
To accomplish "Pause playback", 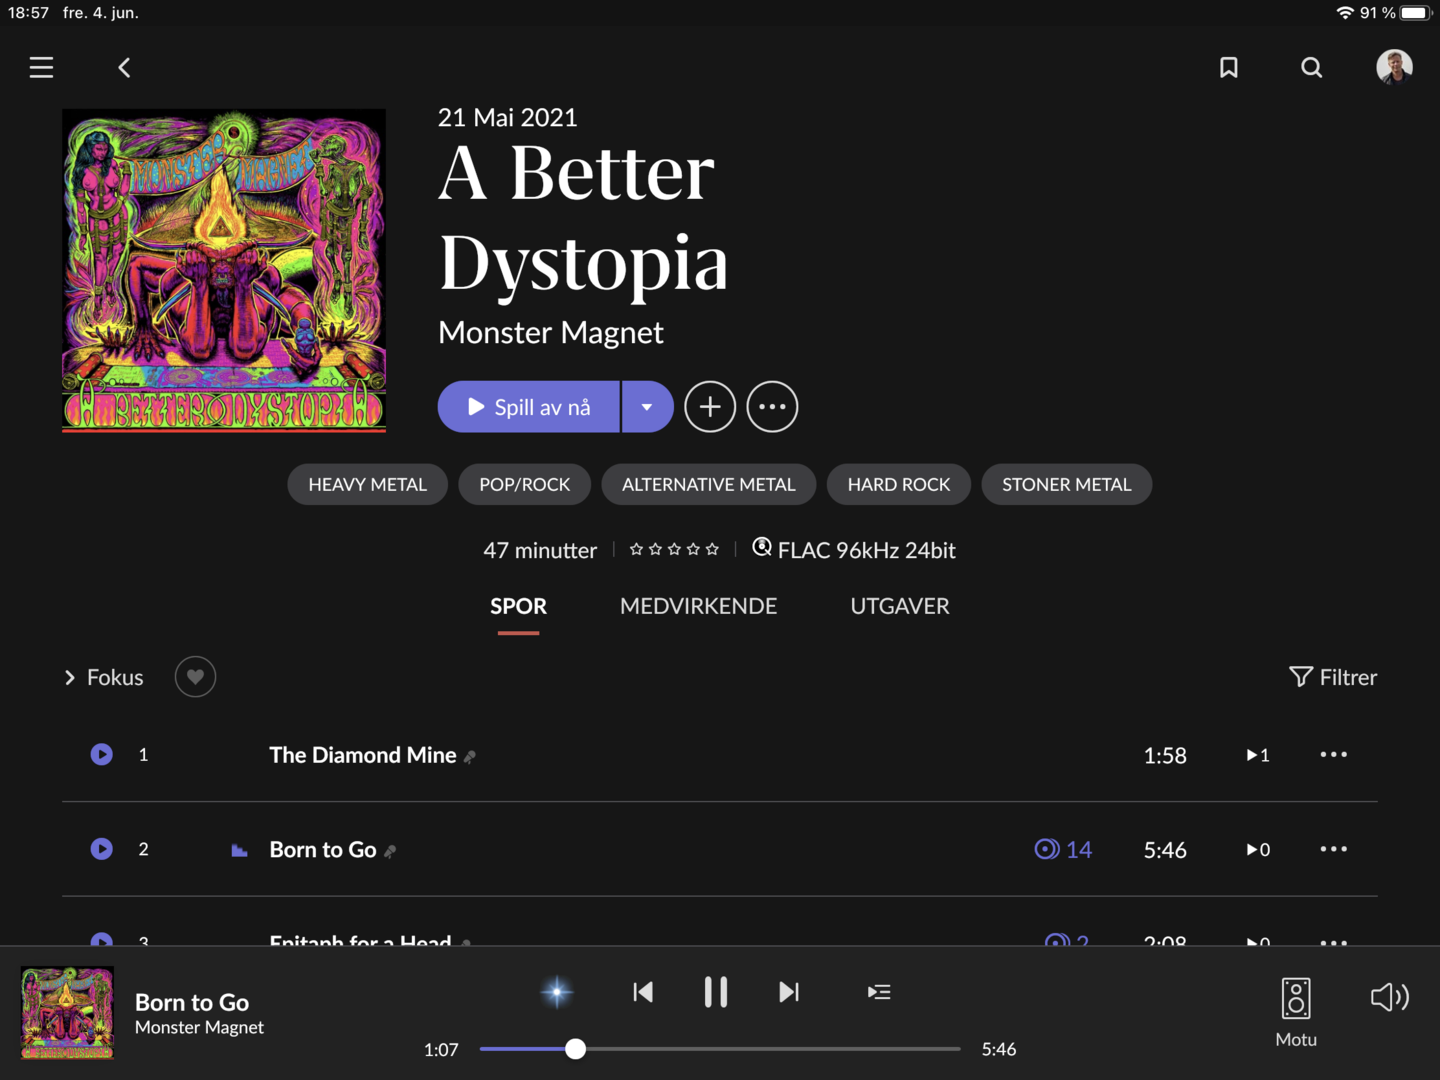I will [715, 992].
